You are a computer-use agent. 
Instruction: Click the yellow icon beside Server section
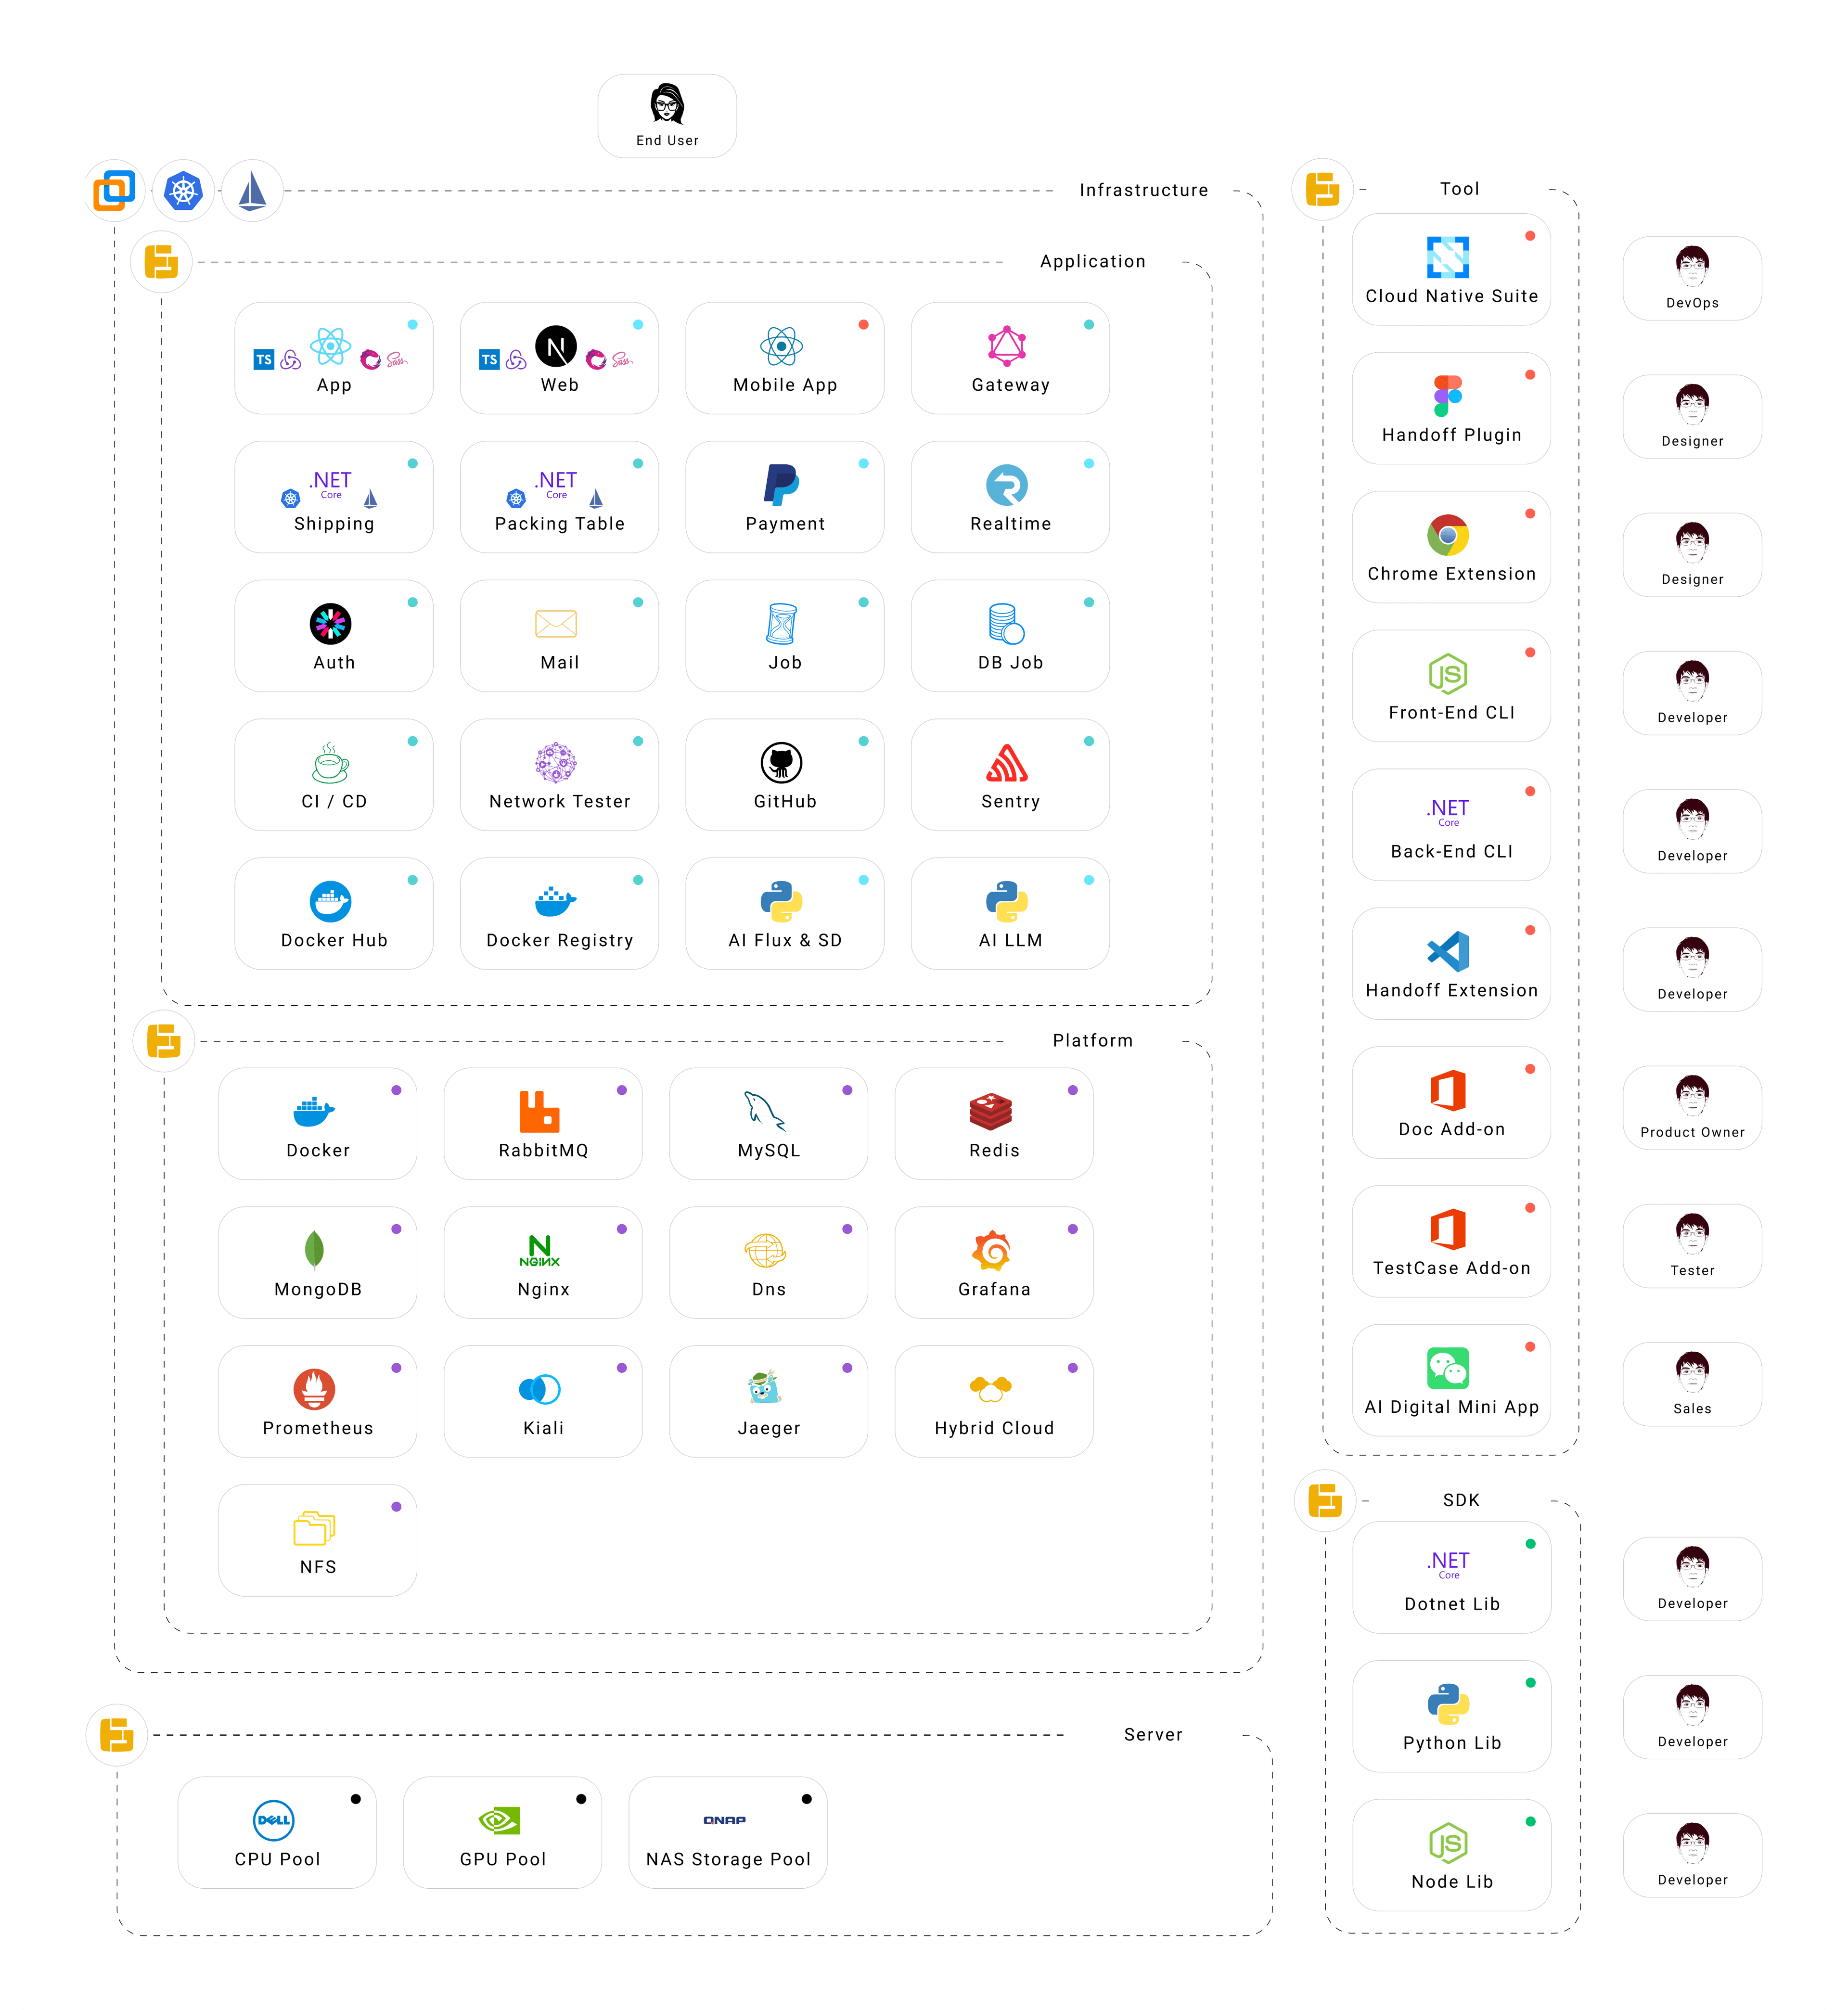click(117, 1735)
